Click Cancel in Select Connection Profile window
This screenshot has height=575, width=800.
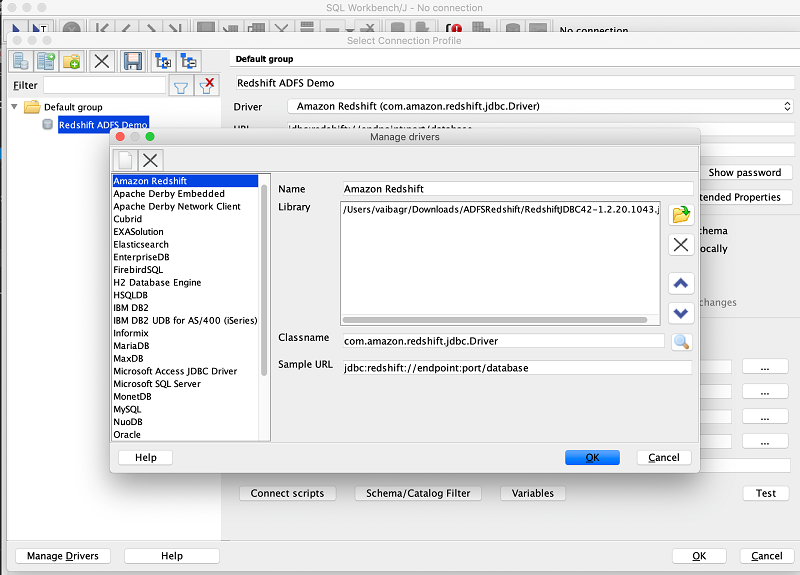click(767, 556)
